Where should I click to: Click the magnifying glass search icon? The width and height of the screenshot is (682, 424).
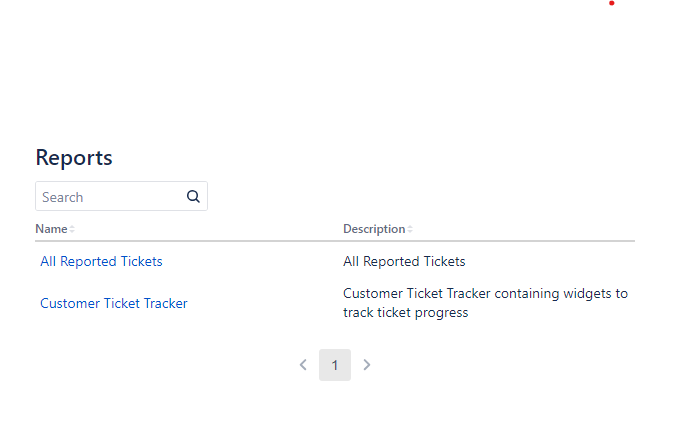click(x=193, y=197)
